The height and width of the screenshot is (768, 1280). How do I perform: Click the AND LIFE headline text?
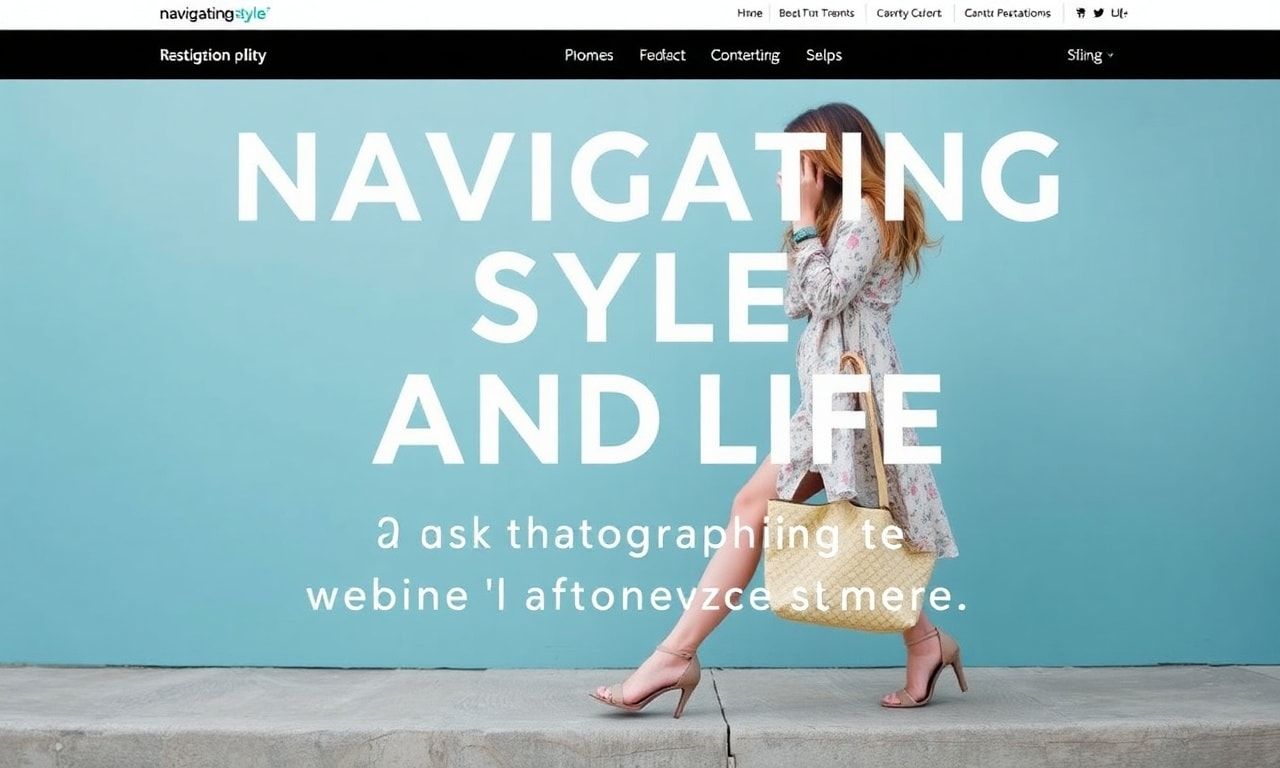(657, 419)
